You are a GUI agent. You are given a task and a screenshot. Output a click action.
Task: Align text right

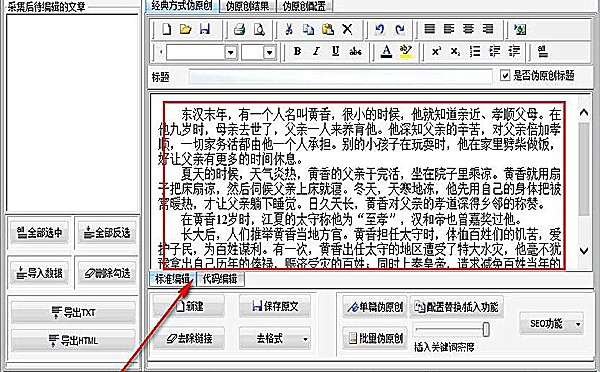[488, 29]
